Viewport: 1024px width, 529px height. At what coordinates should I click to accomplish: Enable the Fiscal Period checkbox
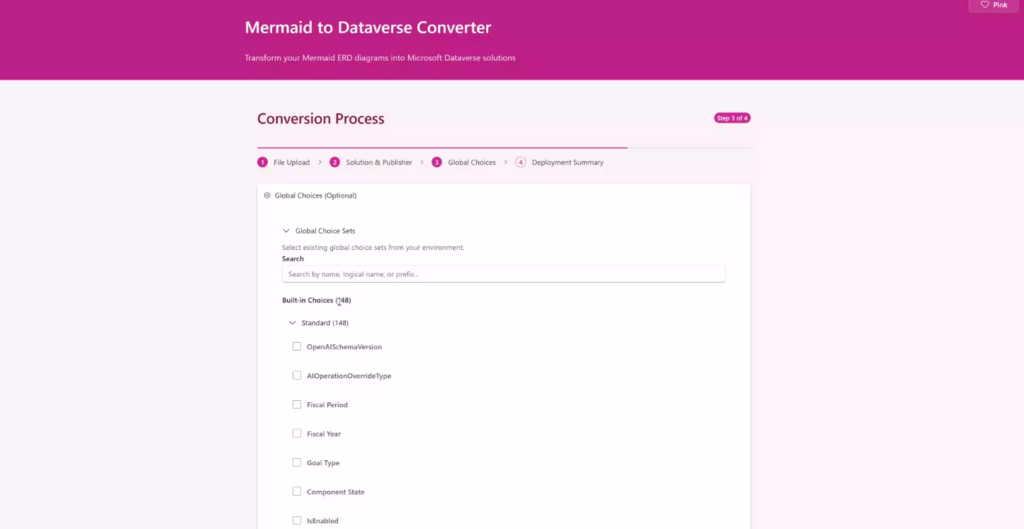pyautogui.click(x=296, y=404)
